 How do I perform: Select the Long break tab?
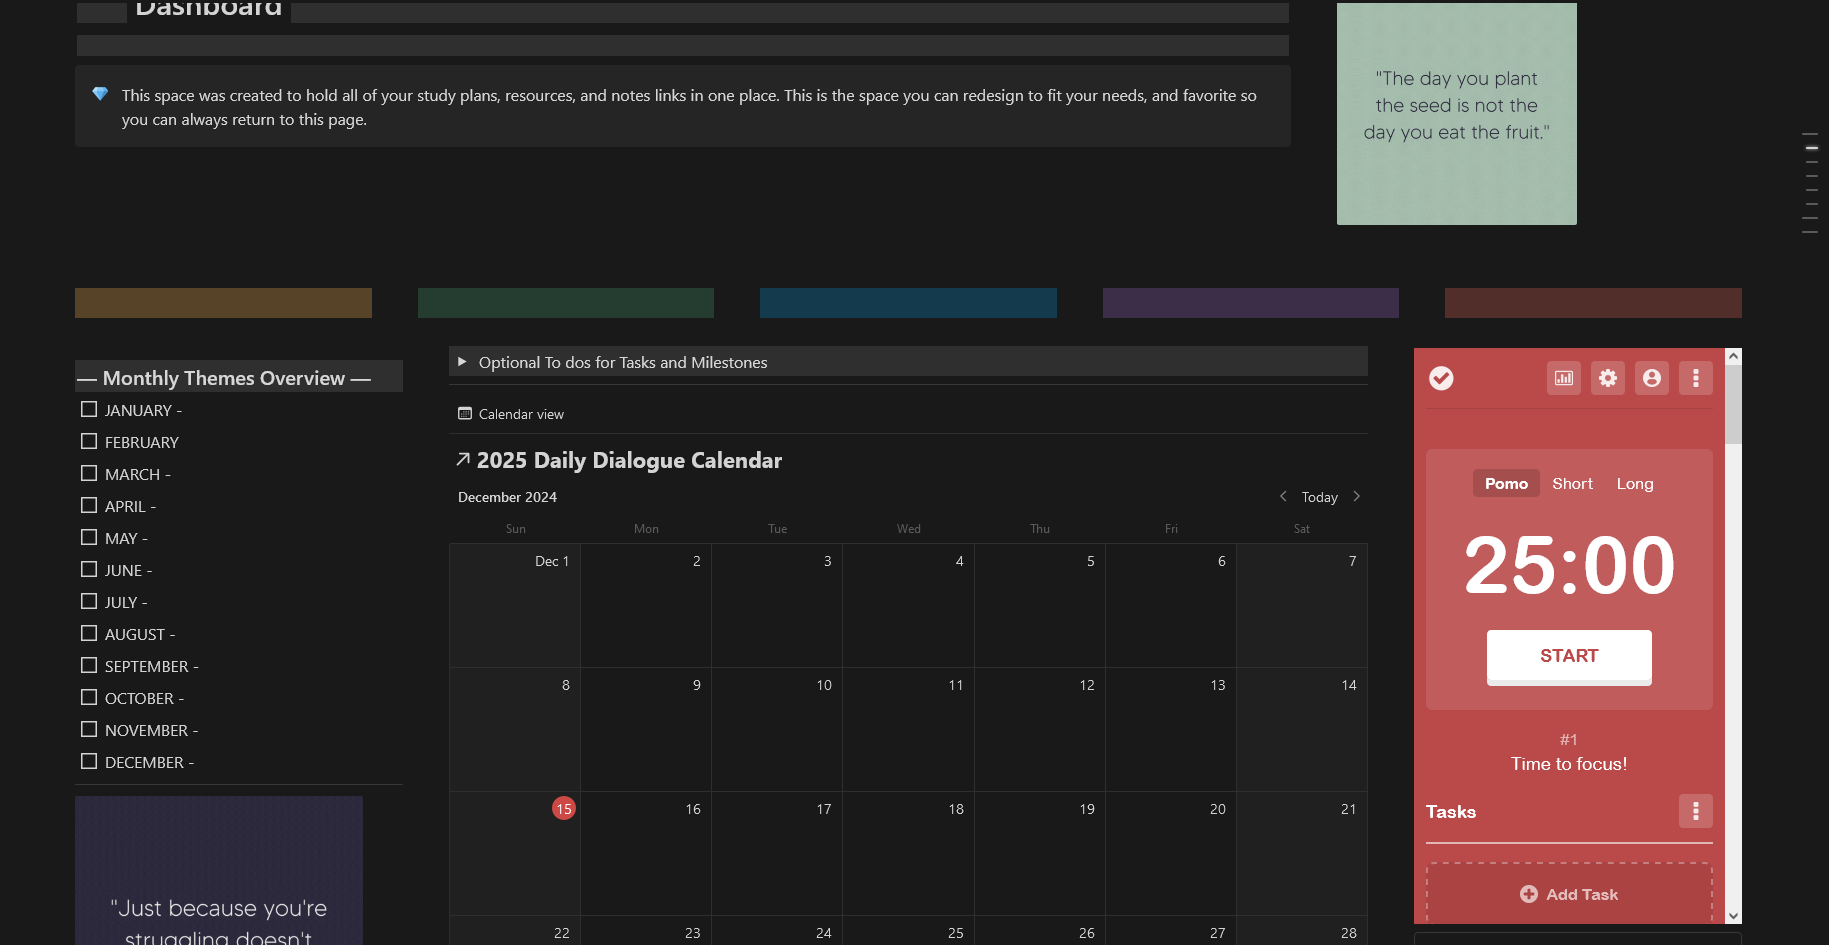coord(1634,484)
